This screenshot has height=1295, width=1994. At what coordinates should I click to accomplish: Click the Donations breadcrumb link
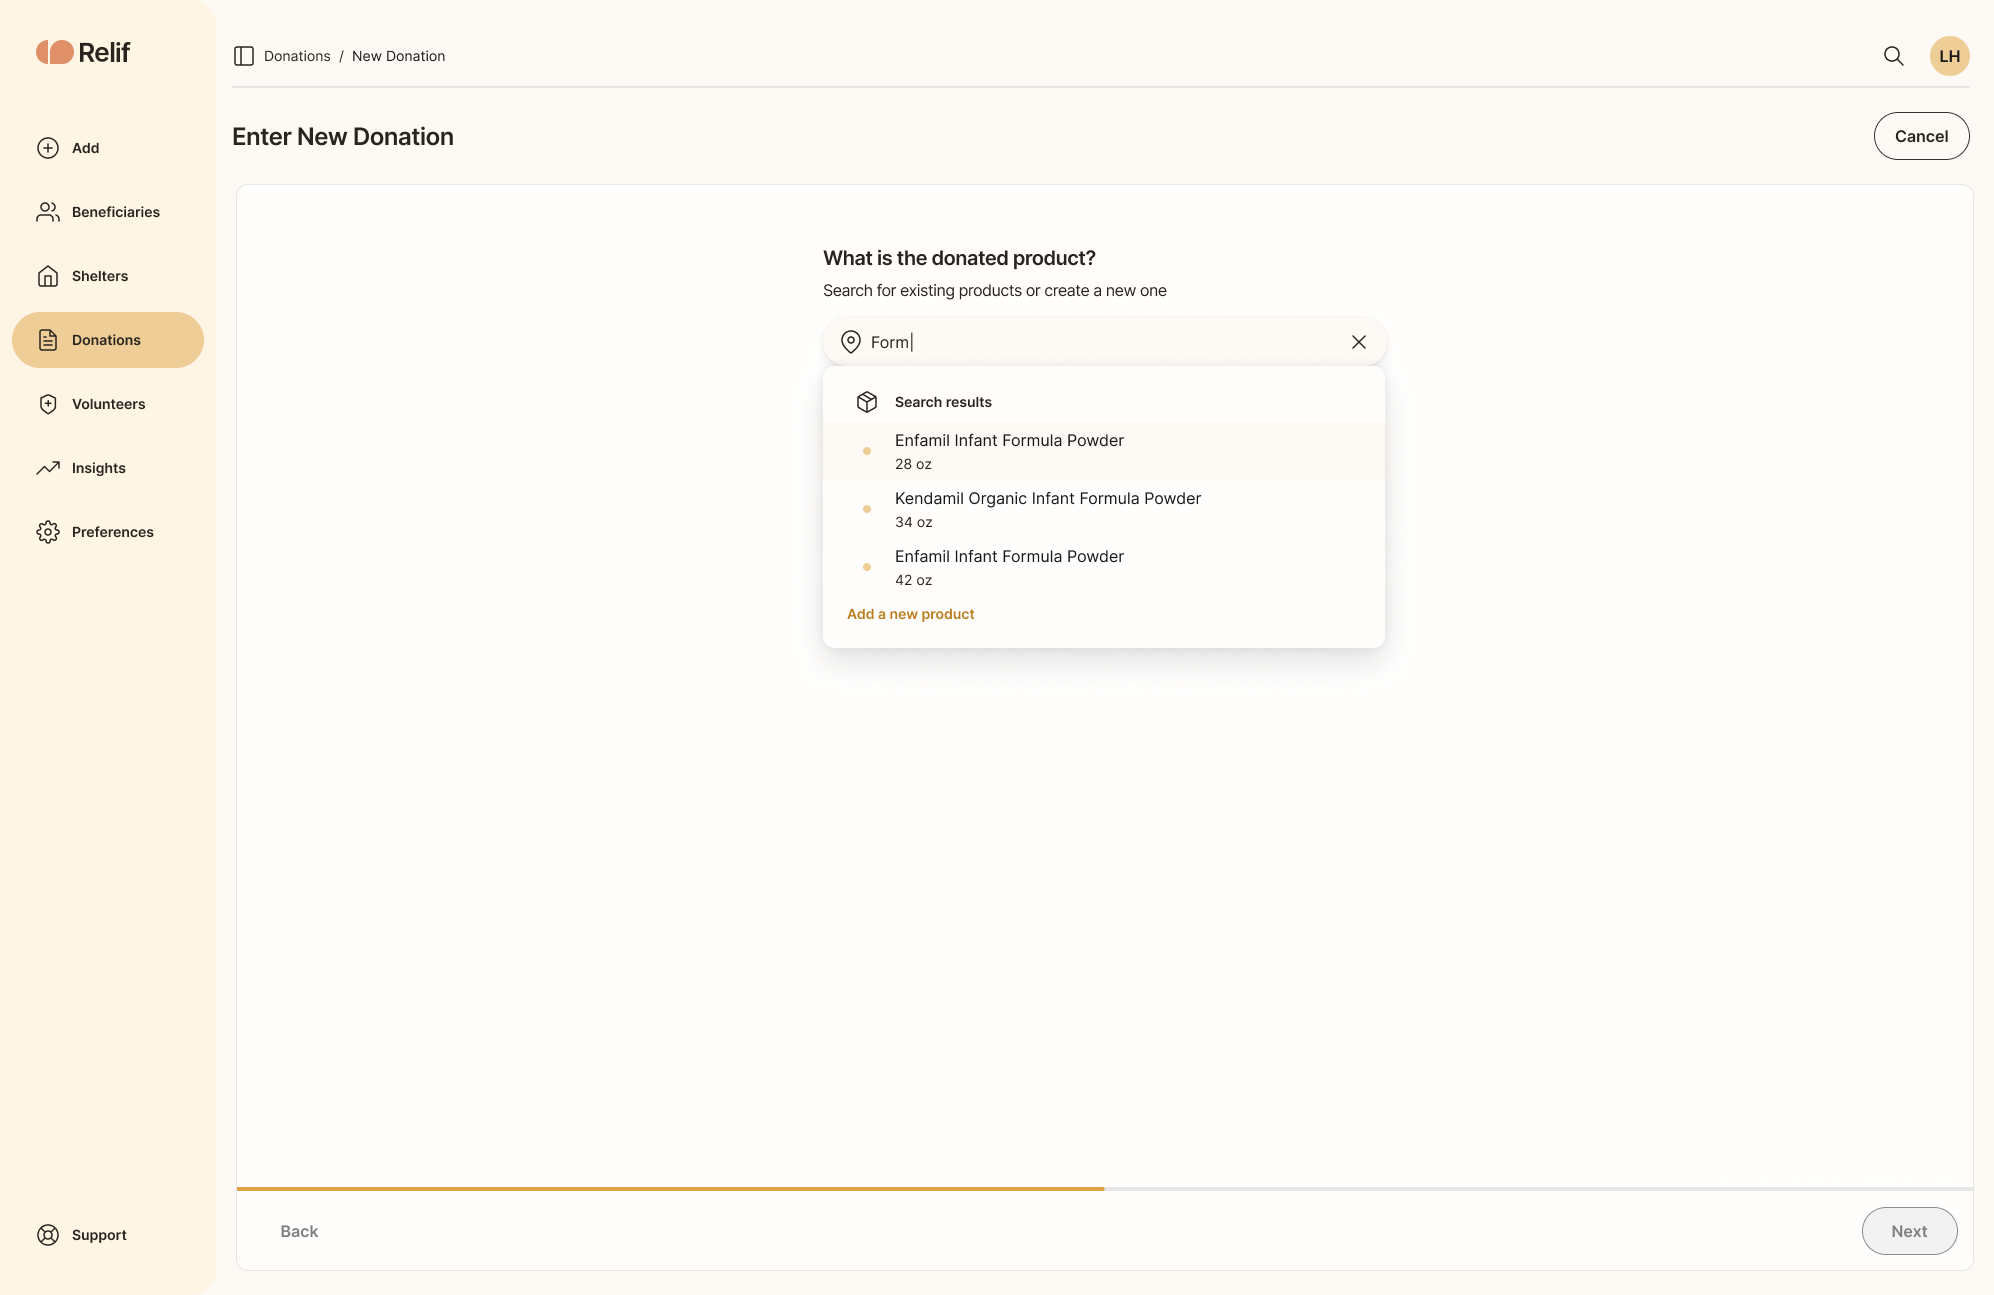297,56
